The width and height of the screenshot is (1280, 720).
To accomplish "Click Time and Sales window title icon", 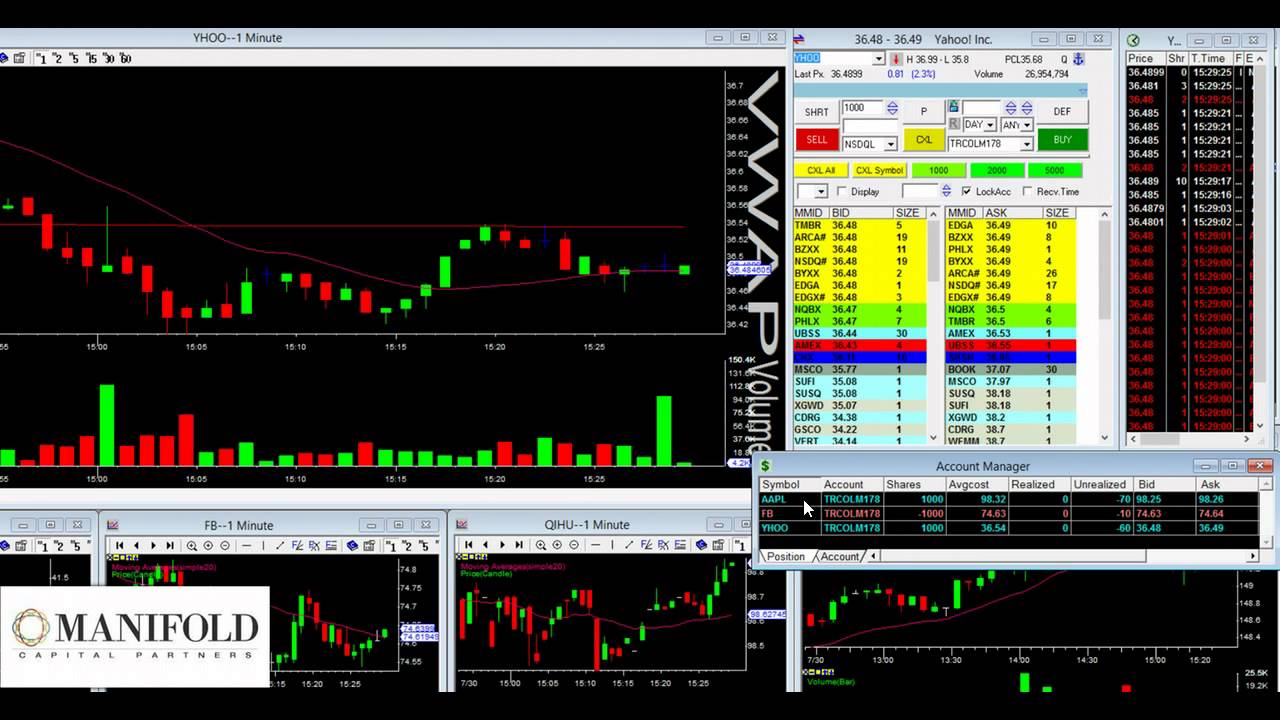I will point(1133,40).
